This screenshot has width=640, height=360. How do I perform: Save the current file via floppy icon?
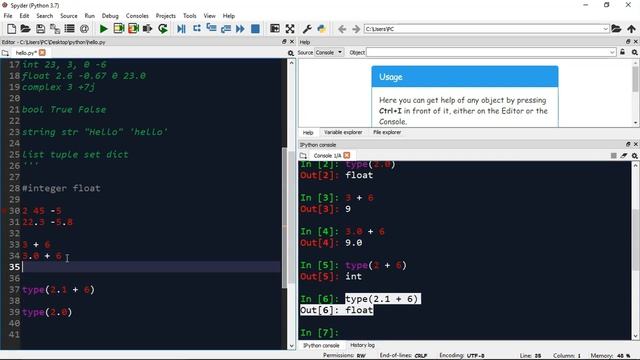click(x=40, y=29)
